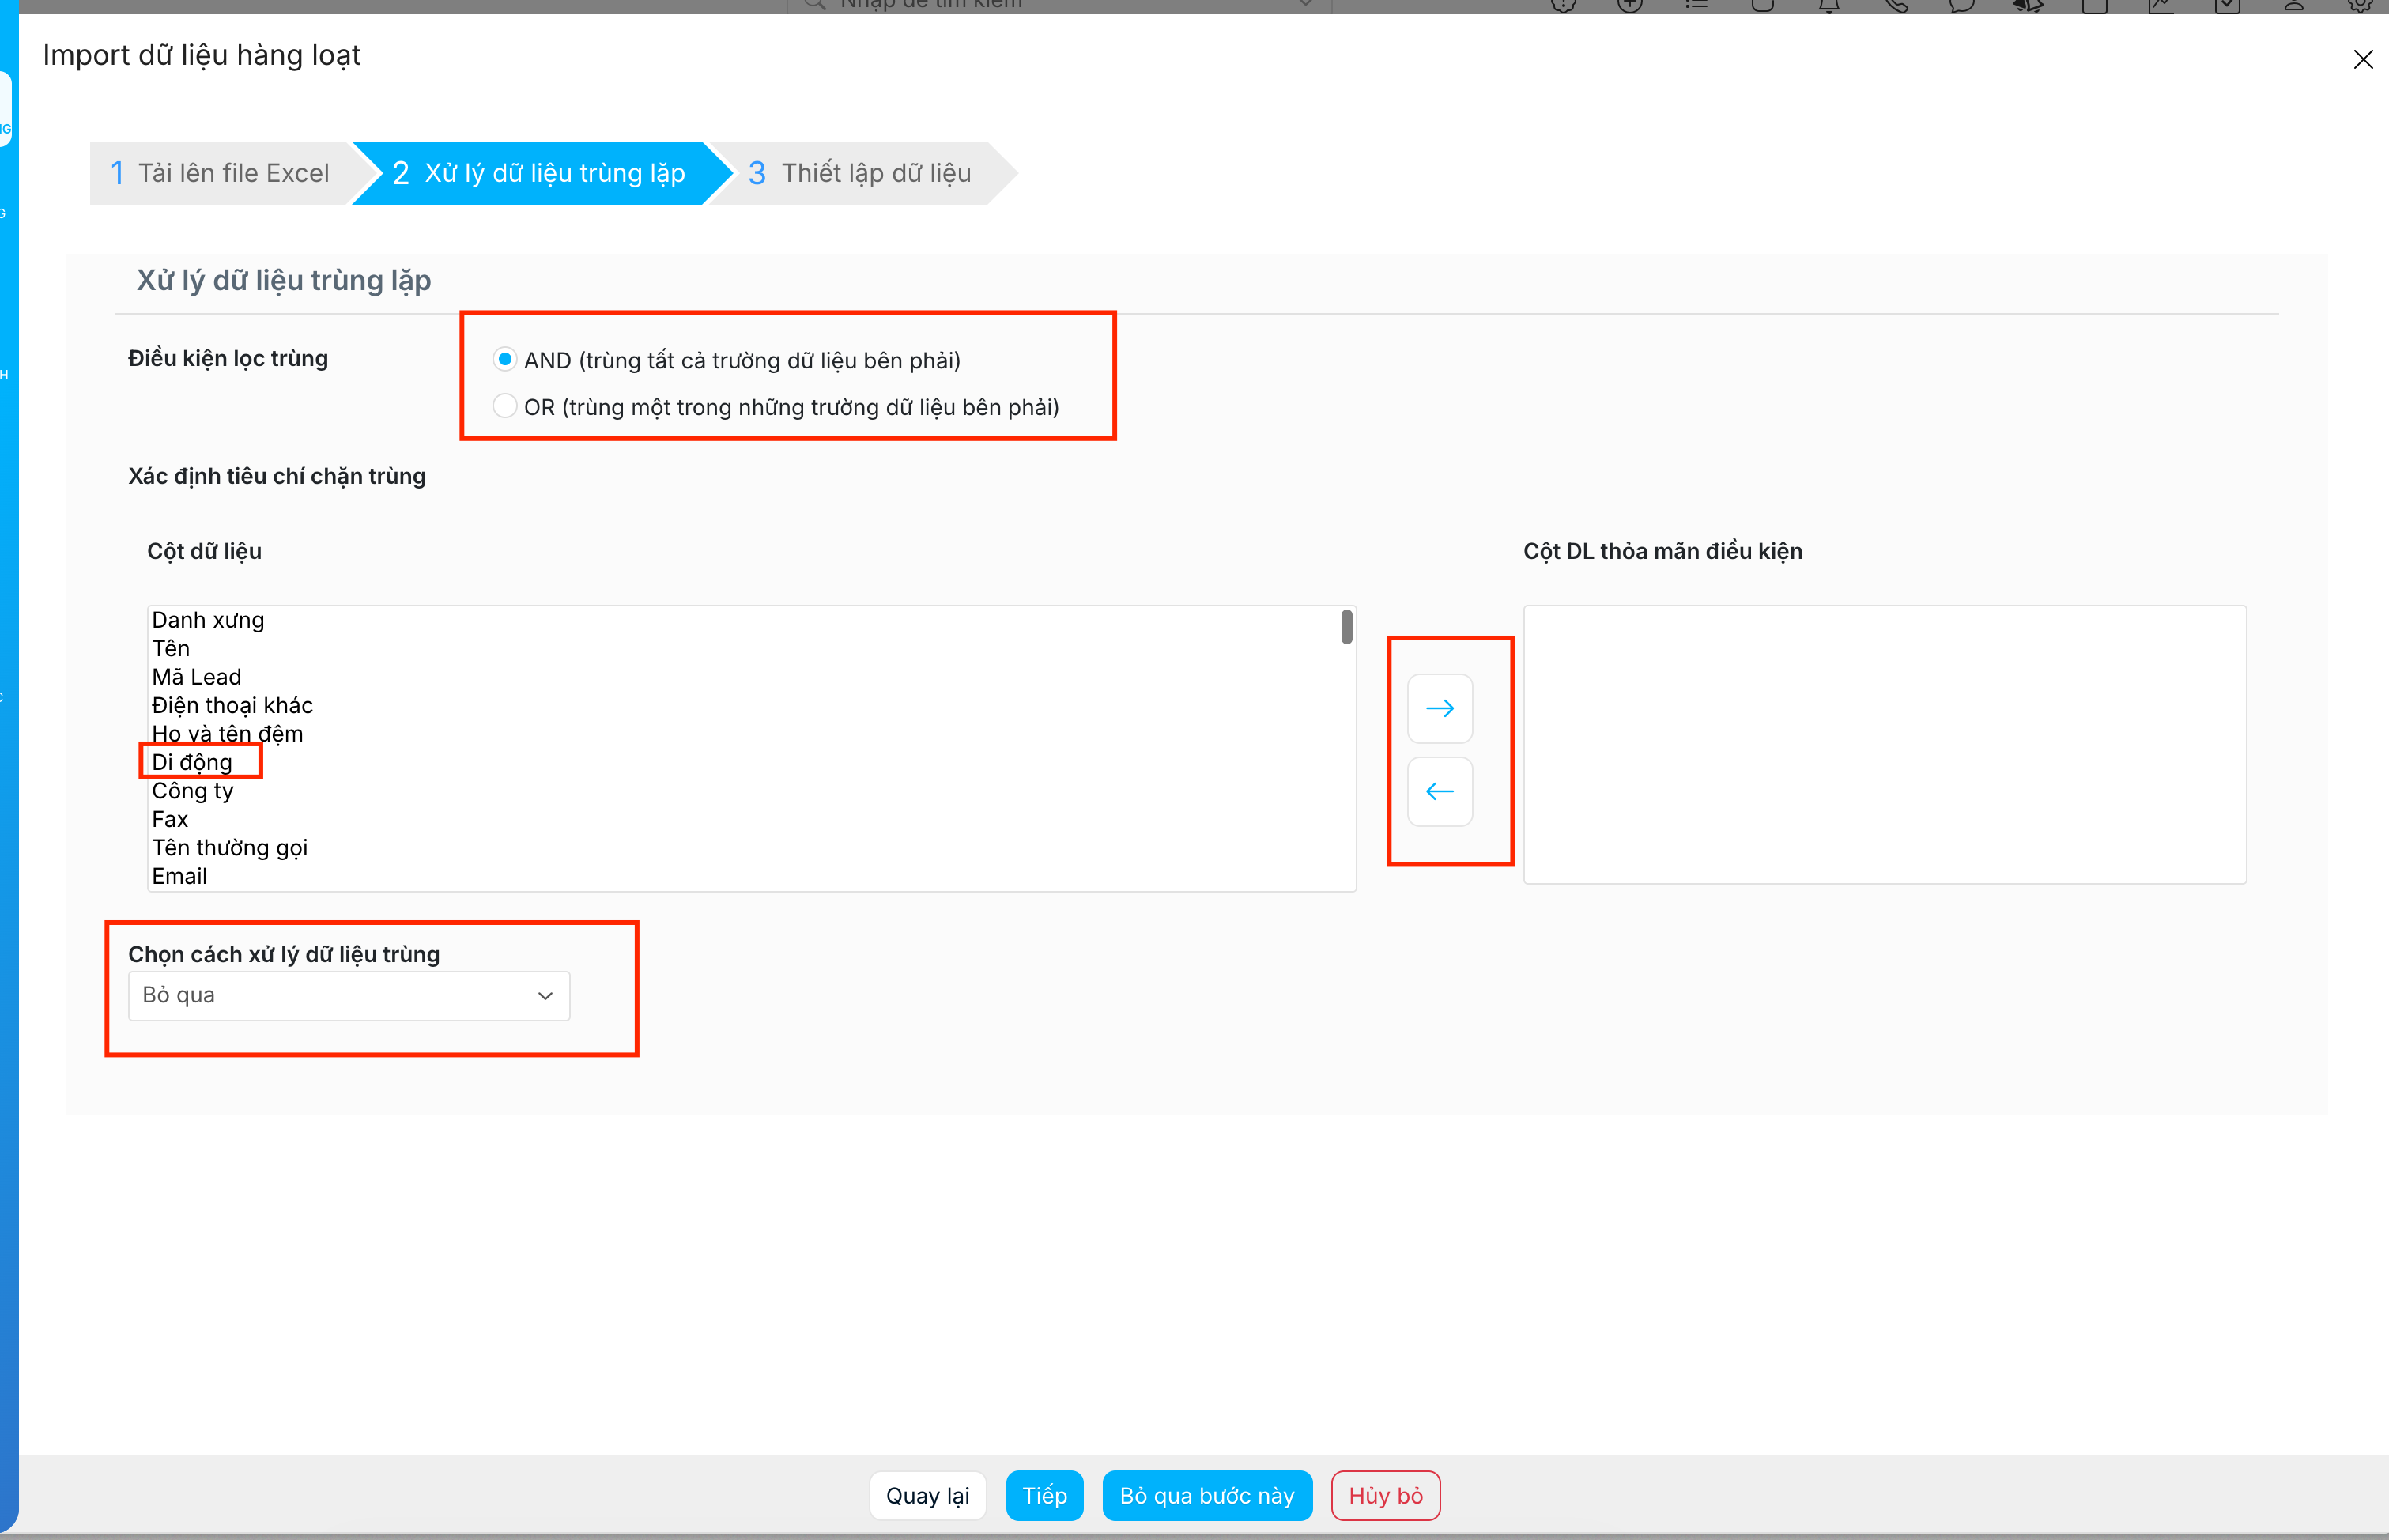2389x1540 pixels.
Task: Jump to step 3 Thiết lập dữ liệu
Action: point(860,173)
